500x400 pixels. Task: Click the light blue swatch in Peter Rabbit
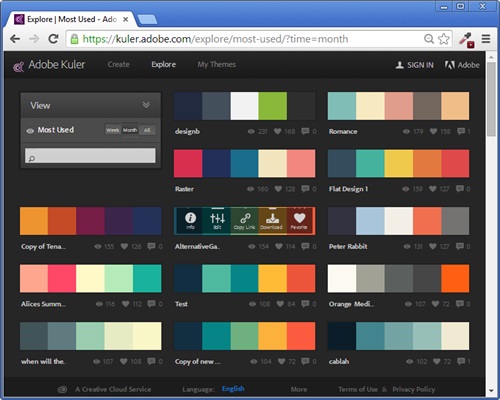click(x=370, y=221)
